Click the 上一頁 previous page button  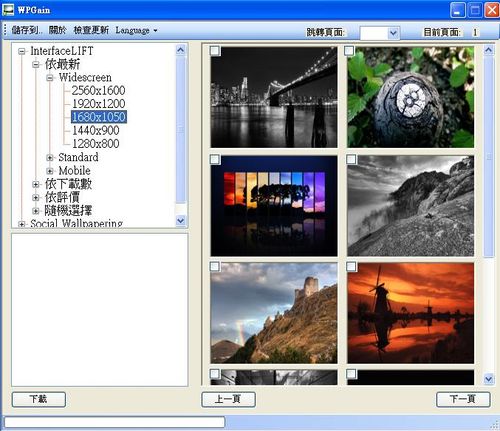click(229, 399)
